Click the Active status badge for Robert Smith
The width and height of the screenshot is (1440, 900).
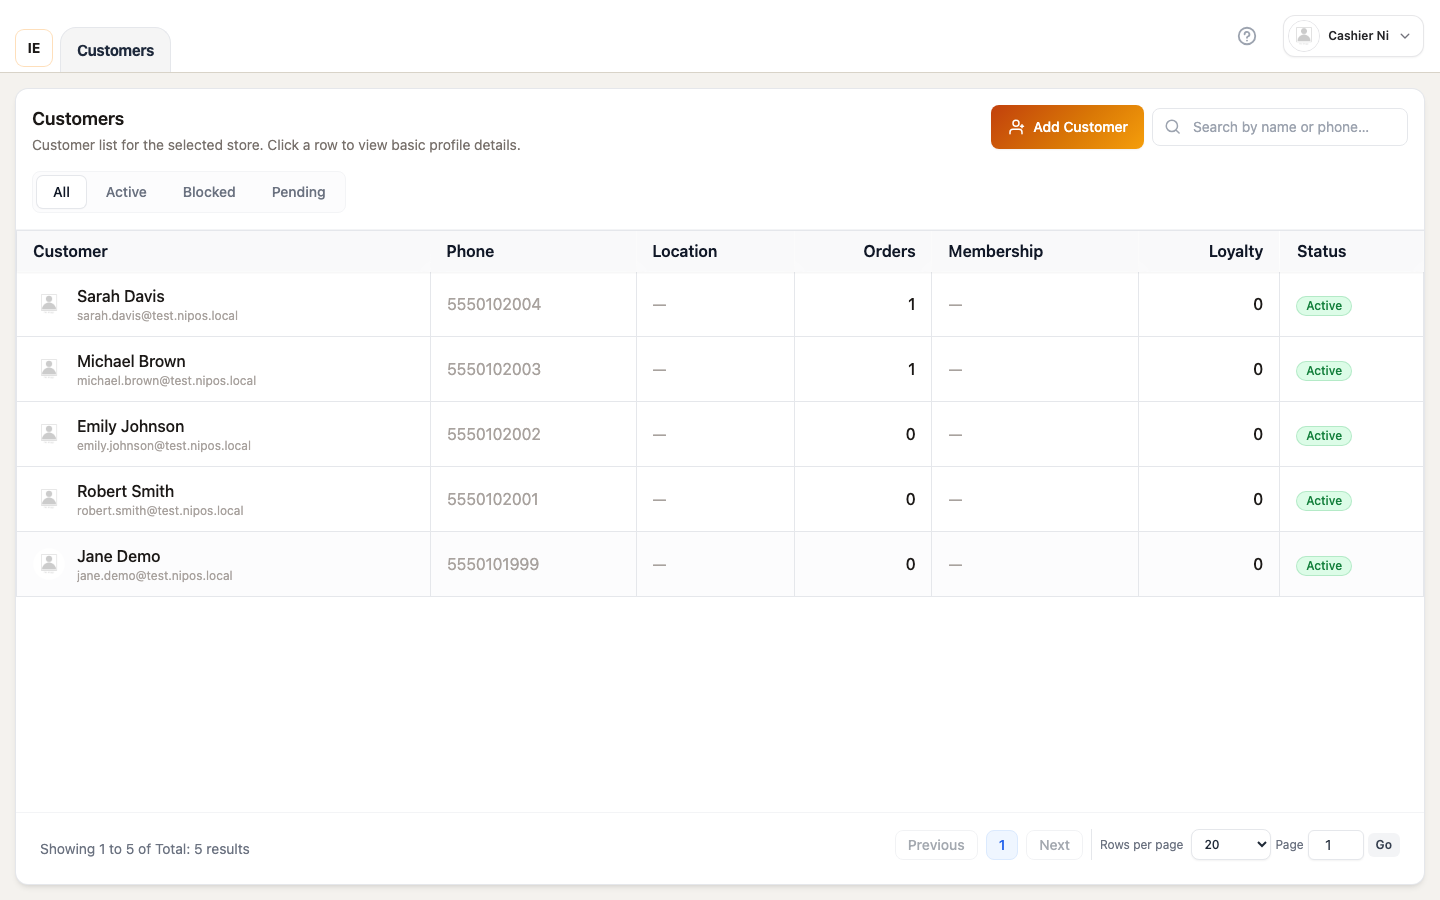tap(1324, 501)
